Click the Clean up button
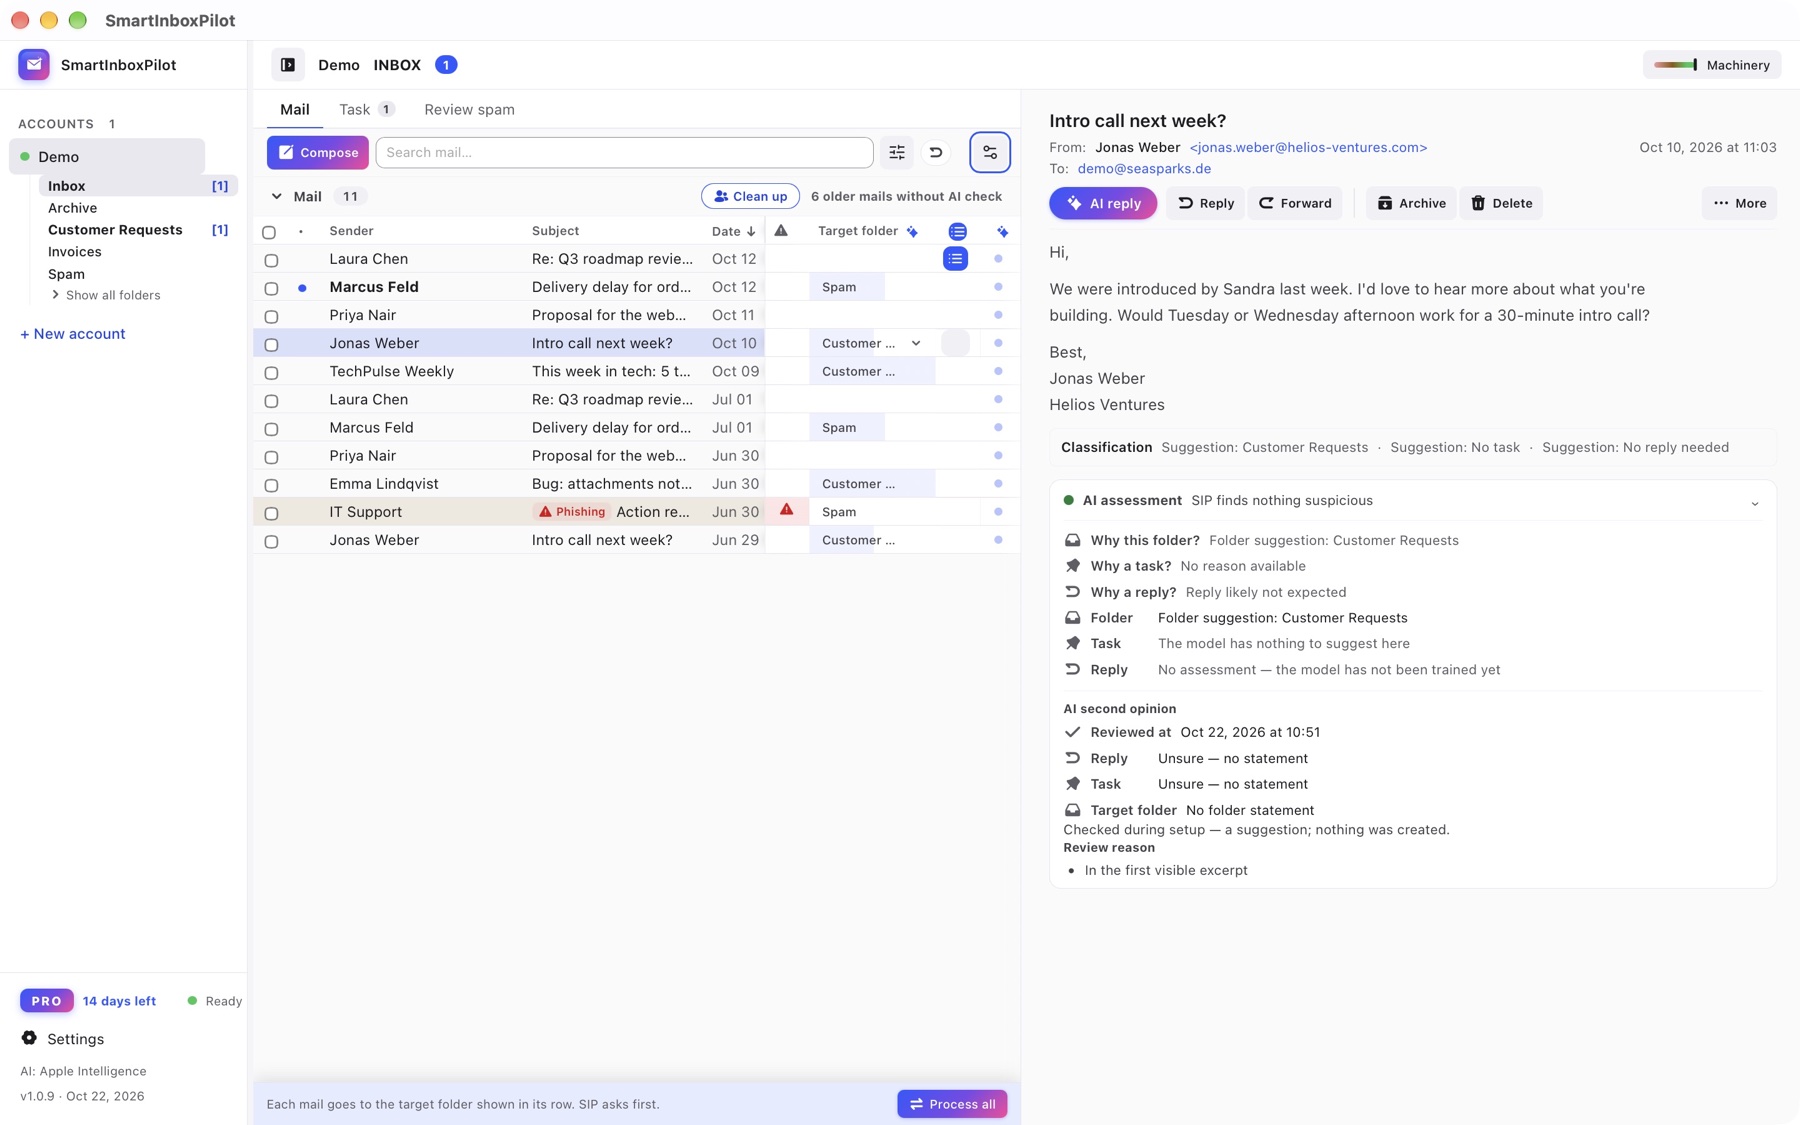This screenshot has height=1125, width=1800. [750, 196]
